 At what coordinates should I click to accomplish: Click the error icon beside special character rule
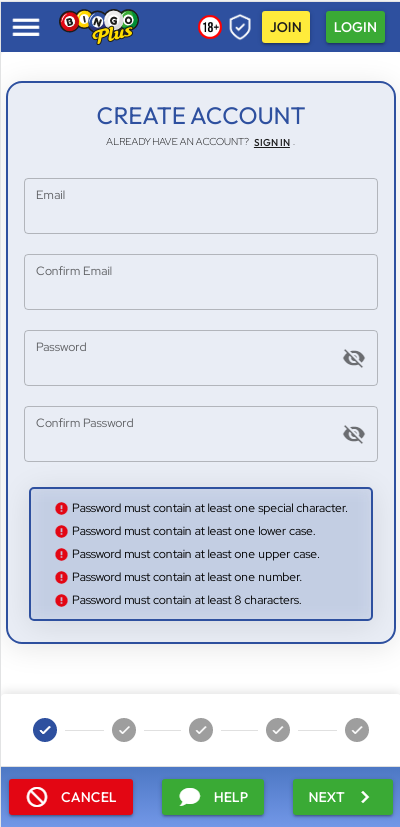[x=61, y=508]
